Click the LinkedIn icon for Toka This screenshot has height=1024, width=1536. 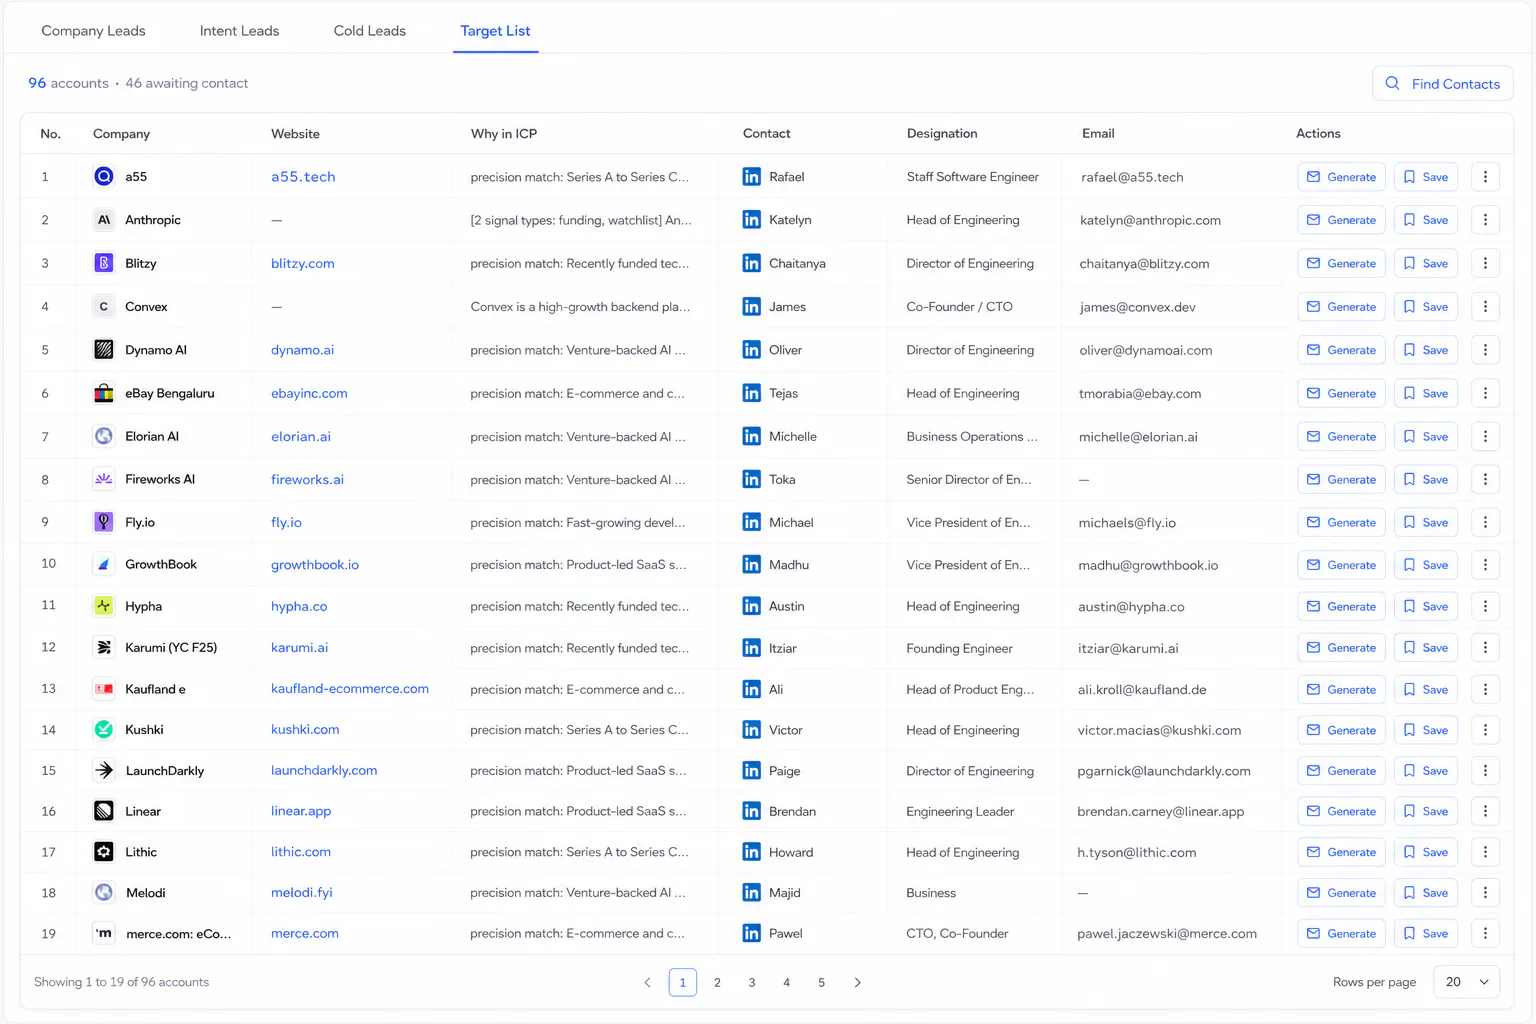[x=751, y=479]
